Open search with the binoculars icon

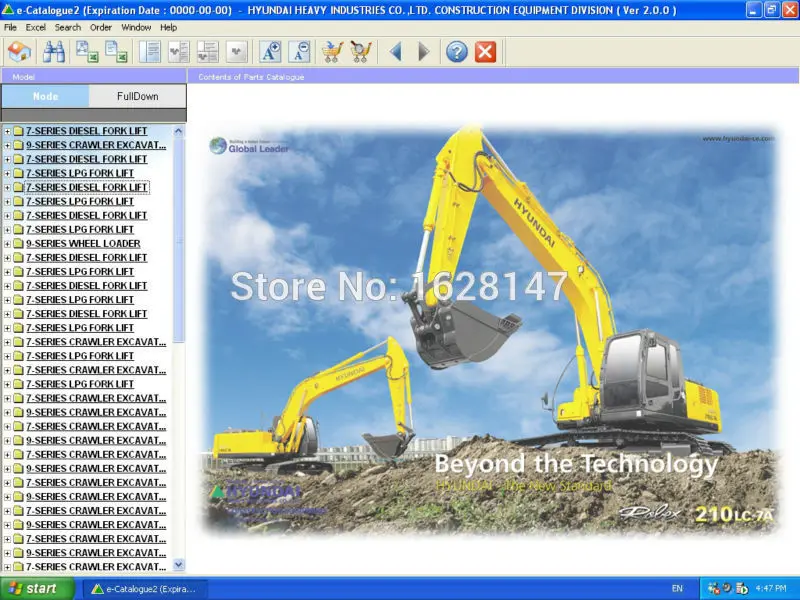click(53, 52)
